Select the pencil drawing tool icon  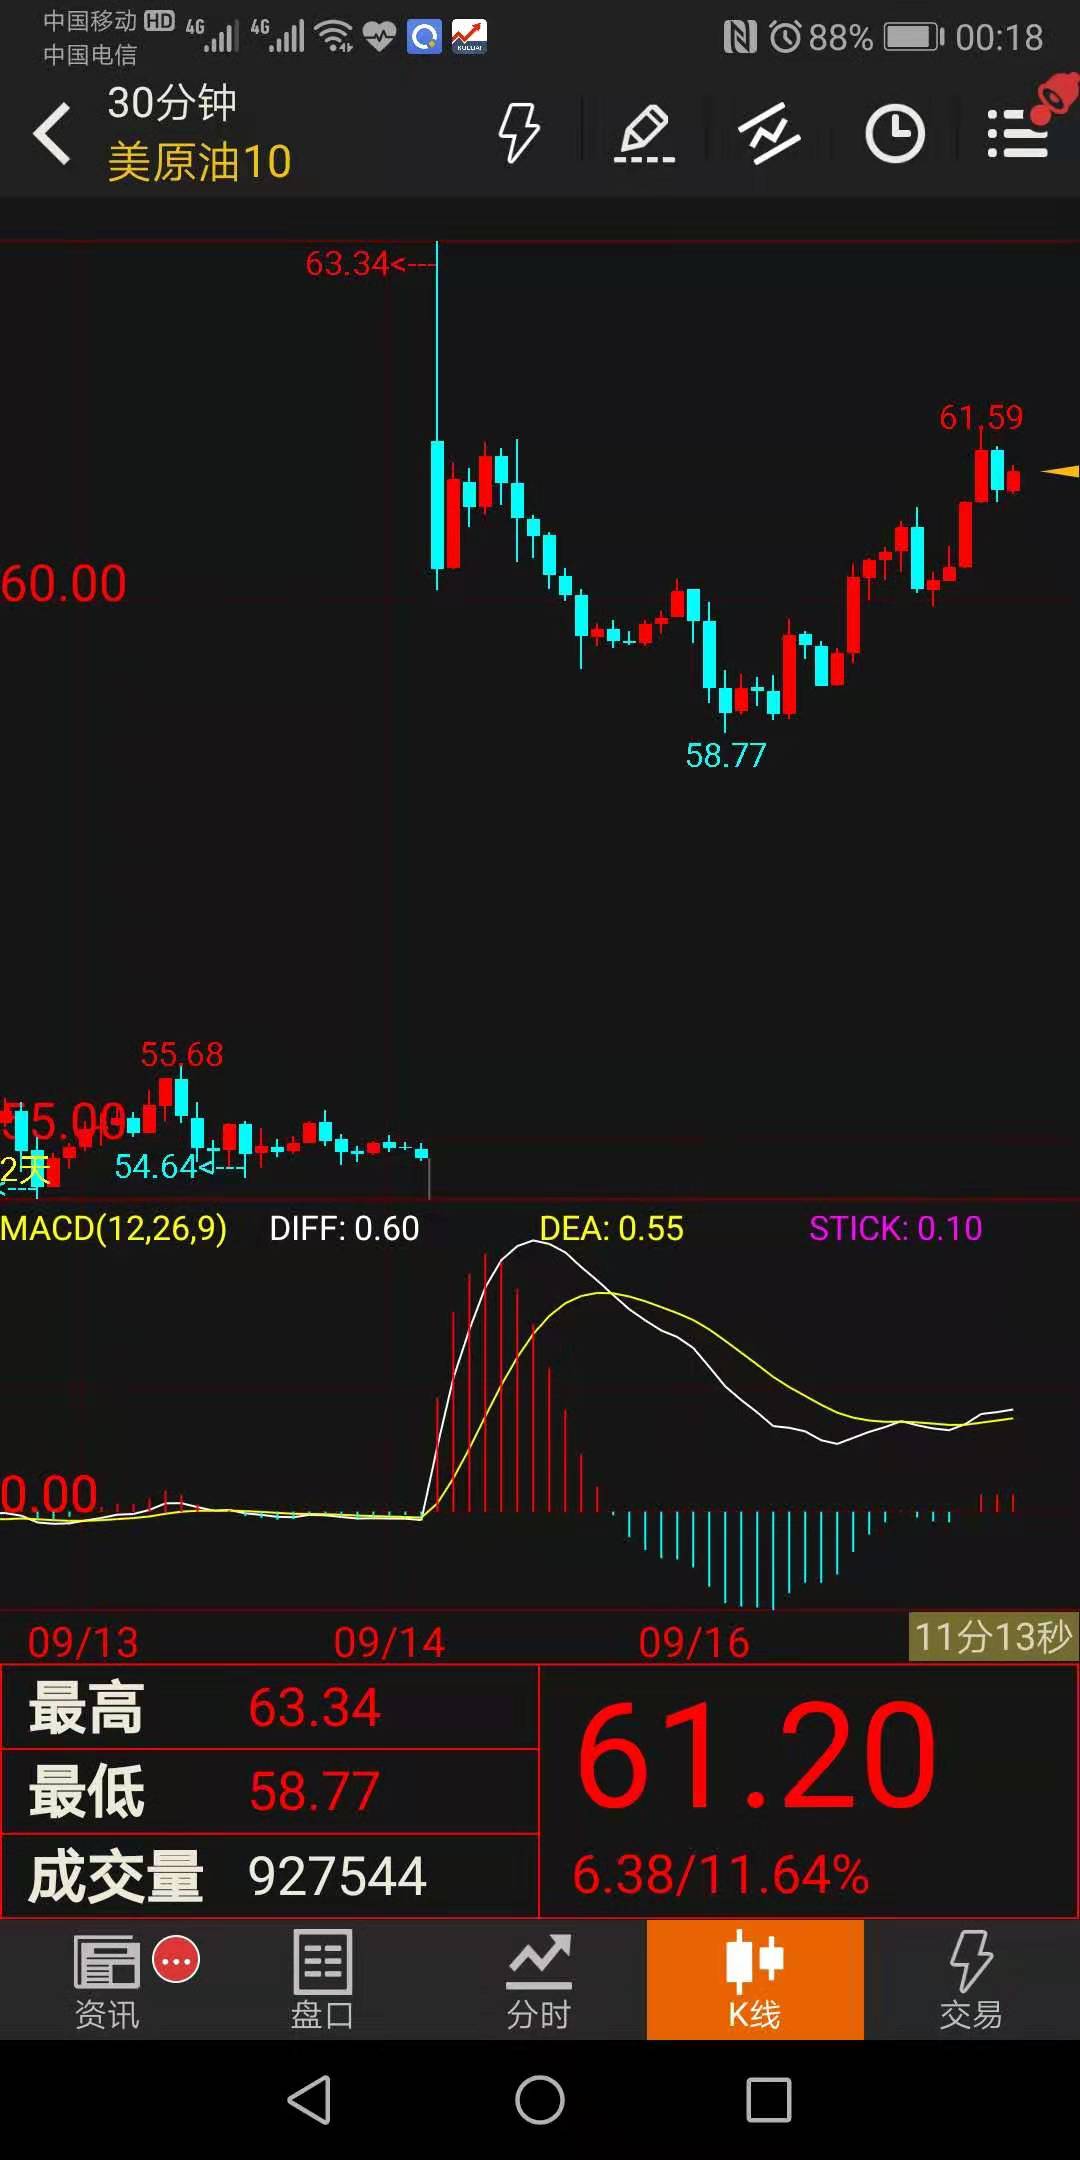tap(644, 133)
